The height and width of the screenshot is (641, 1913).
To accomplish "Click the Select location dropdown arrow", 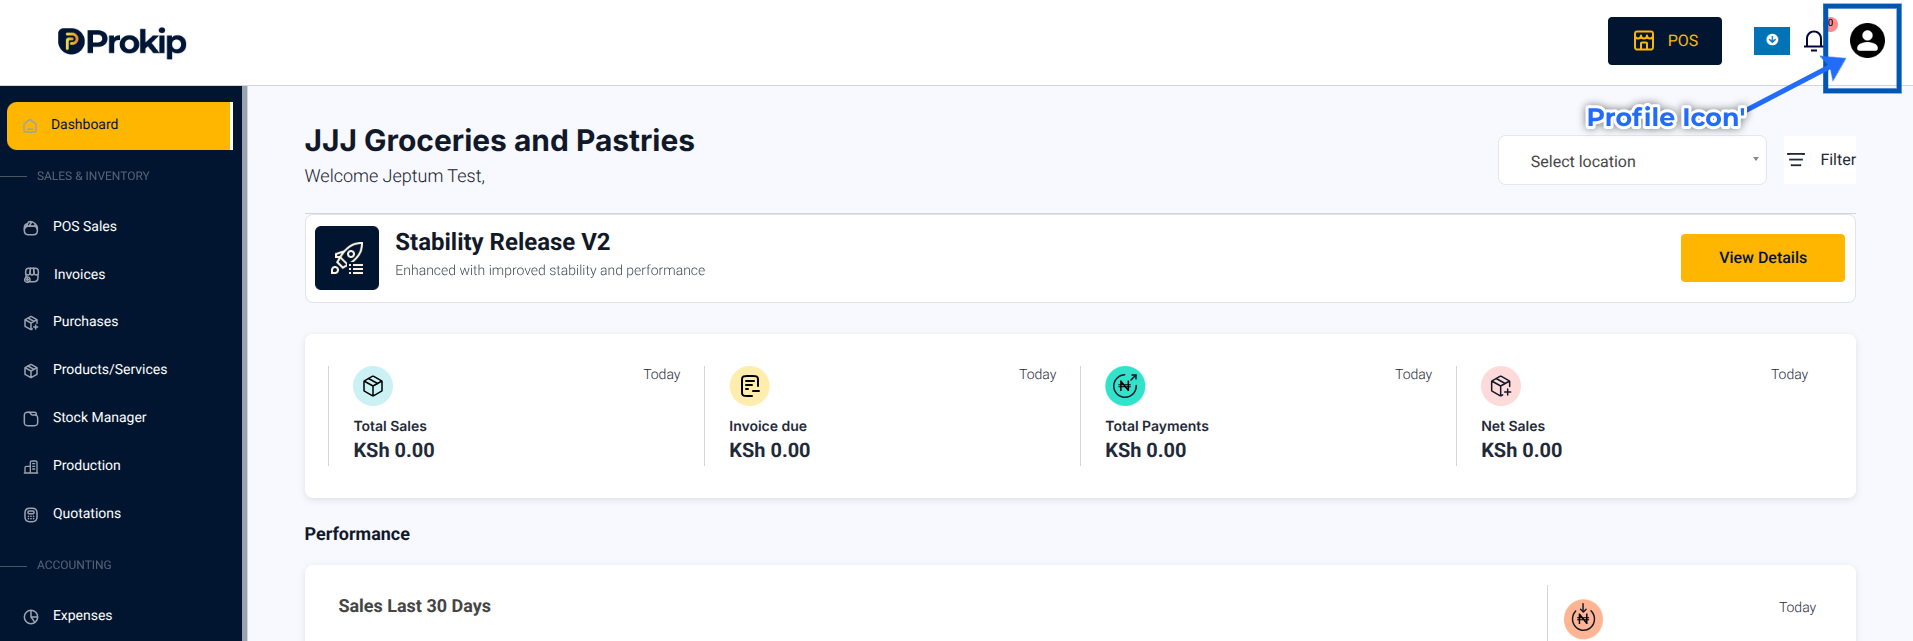I will click(x=1755, y=159).
